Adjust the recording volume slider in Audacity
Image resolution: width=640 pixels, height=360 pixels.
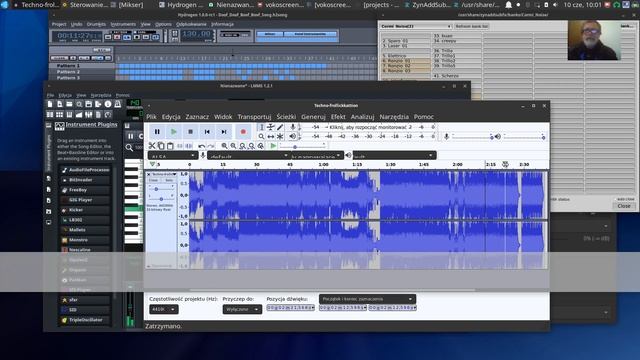coord(473,137)
